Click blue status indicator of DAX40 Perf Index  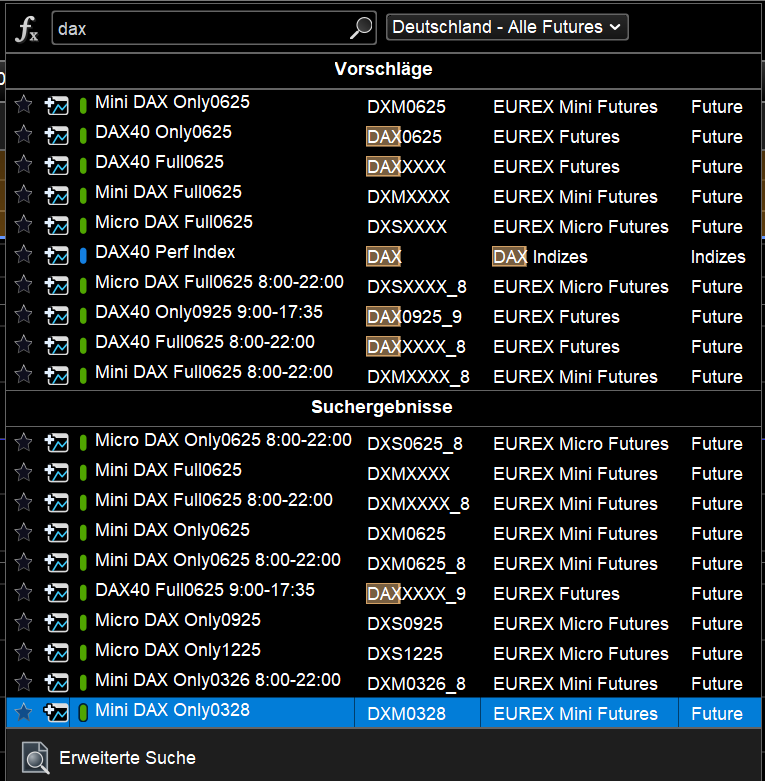click(83, 256)
